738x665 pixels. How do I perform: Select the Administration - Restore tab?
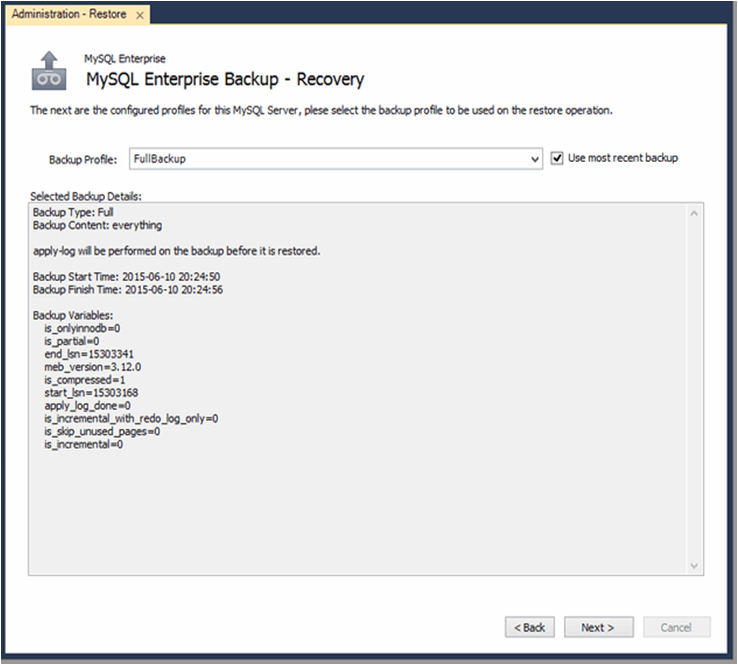coord(67,15)
